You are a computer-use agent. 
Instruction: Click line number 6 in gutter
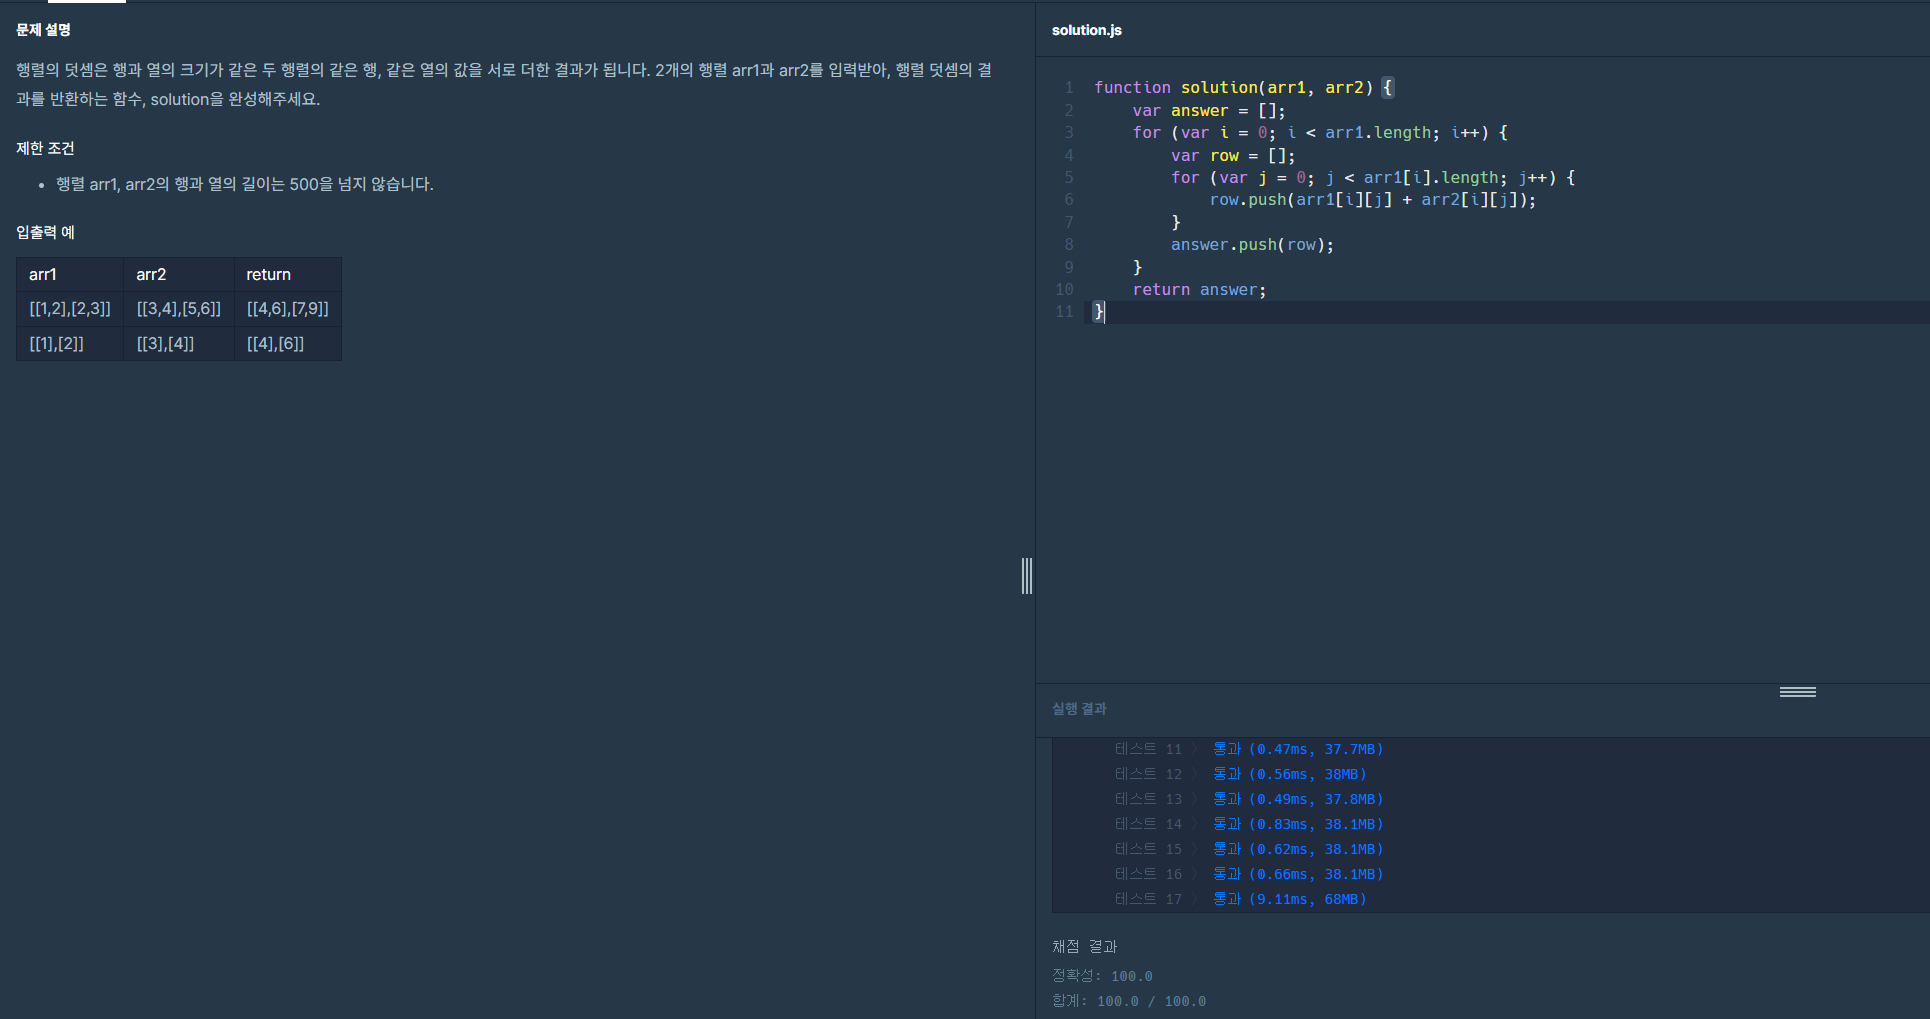tap(1069, 200)
